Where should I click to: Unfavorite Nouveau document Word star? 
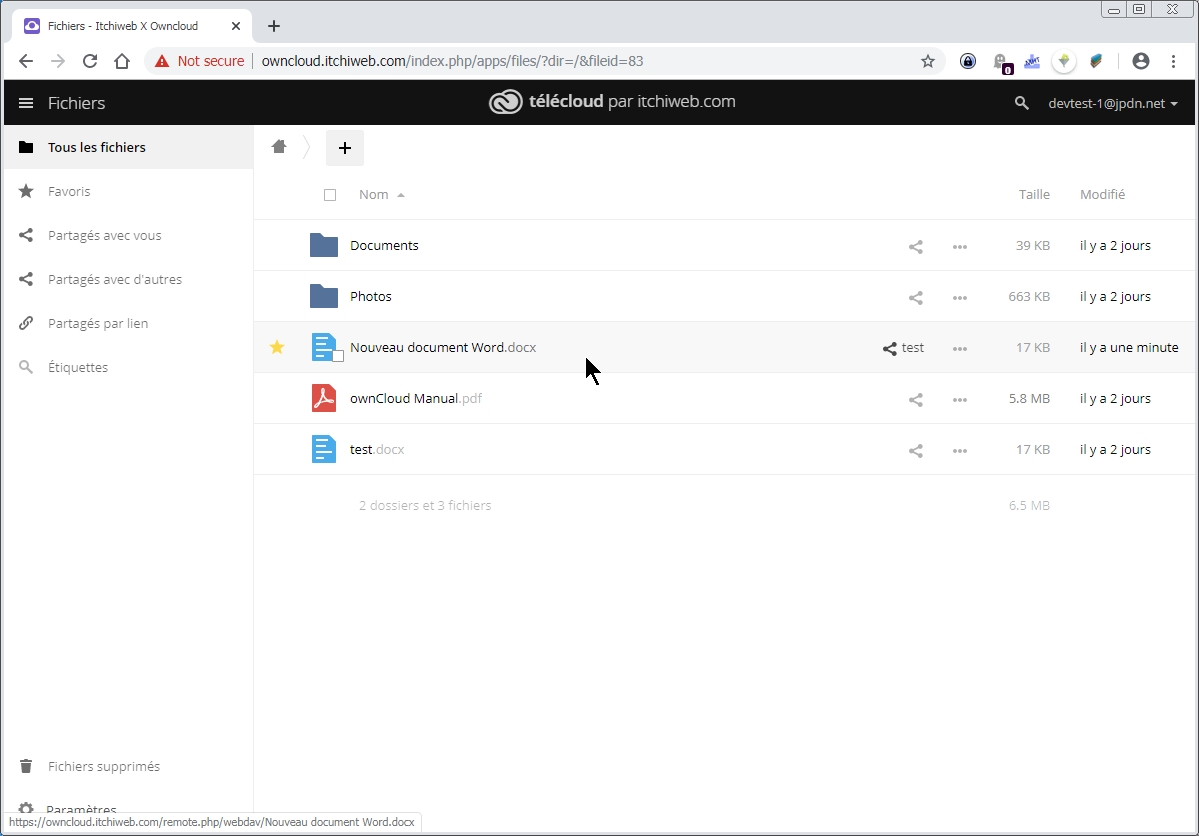click(277, 347)
